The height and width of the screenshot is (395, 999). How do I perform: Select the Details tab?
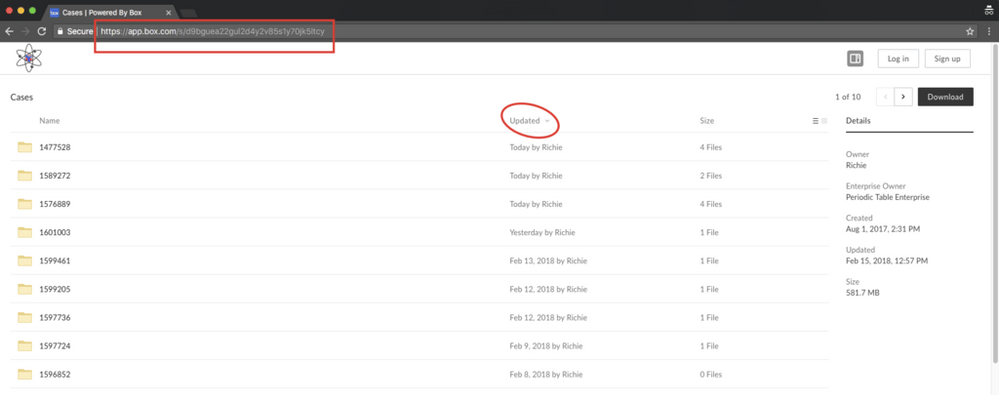tap(858, 121)
